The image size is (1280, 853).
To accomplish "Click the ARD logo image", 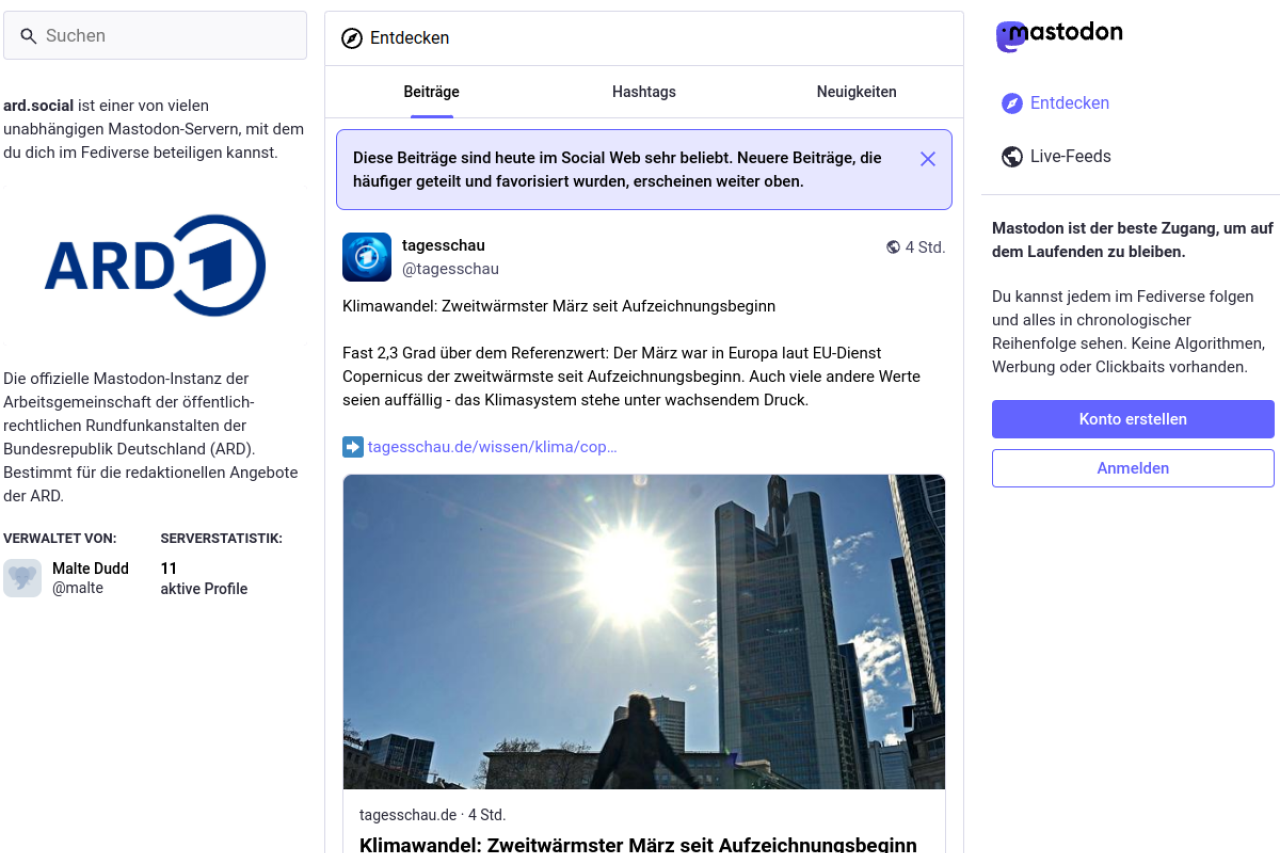I will click(155, 265).
